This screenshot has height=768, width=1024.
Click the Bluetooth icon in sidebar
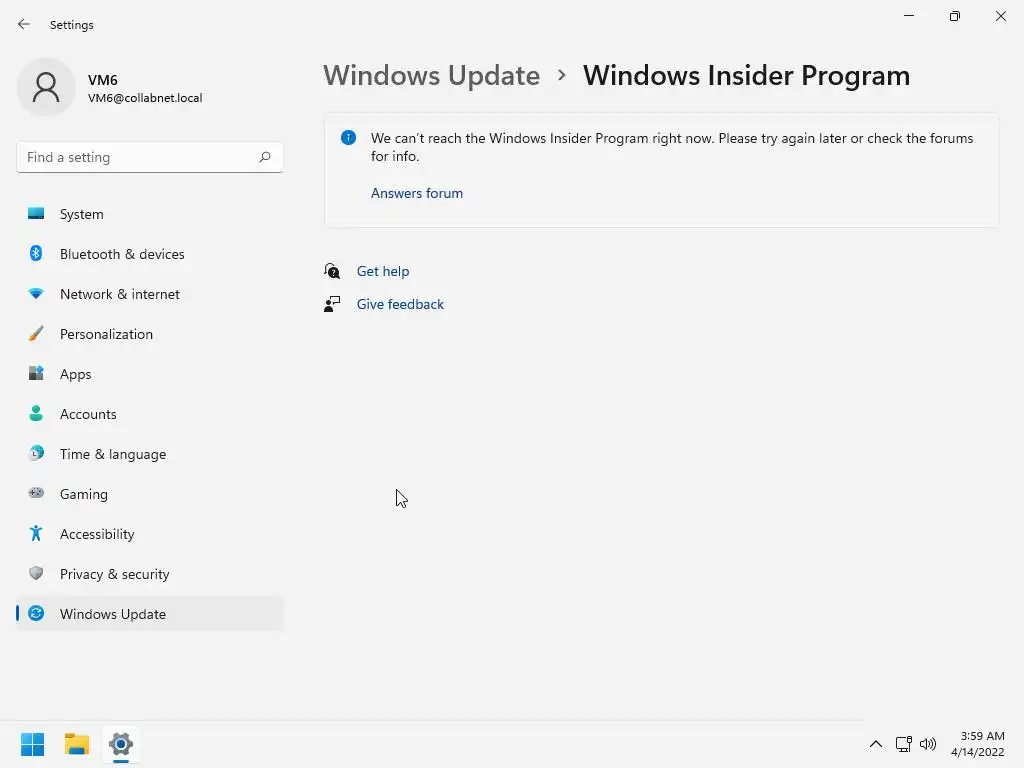click(36, 253)
